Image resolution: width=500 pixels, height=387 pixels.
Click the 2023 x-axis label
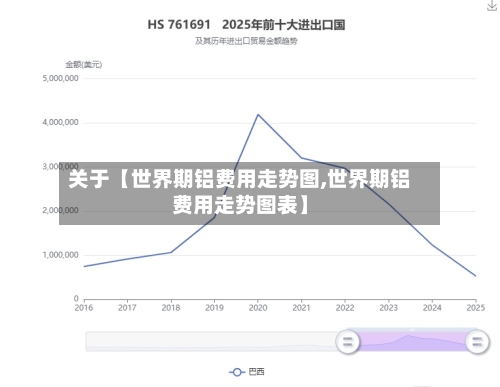(388, 308)
